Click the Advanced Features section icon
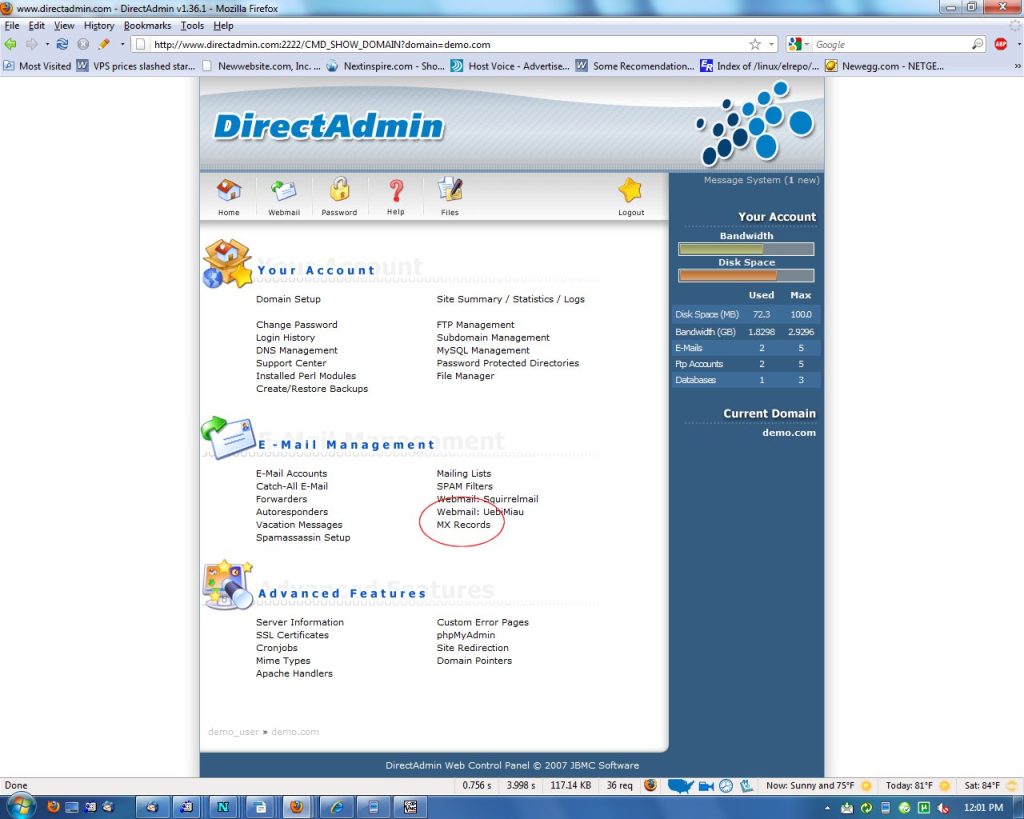This screenshot has width=1024, height=819. tap(227, 585)
